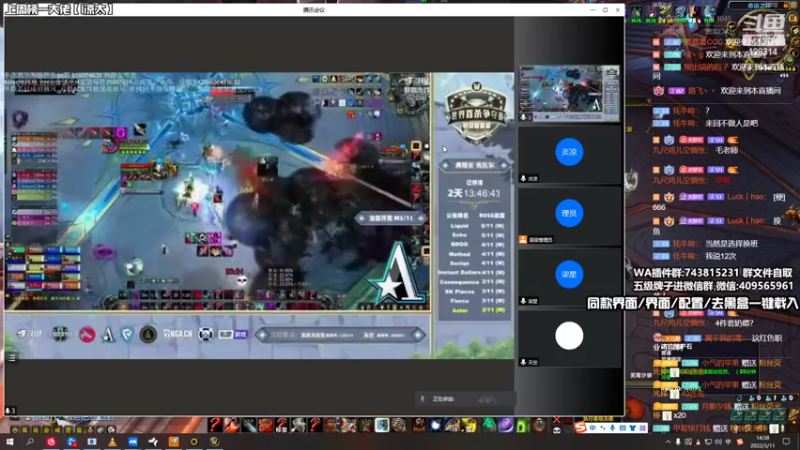This screenshot has width=800, height=450.
Task: Select participant avatar 炎凉
Action: 569,152
